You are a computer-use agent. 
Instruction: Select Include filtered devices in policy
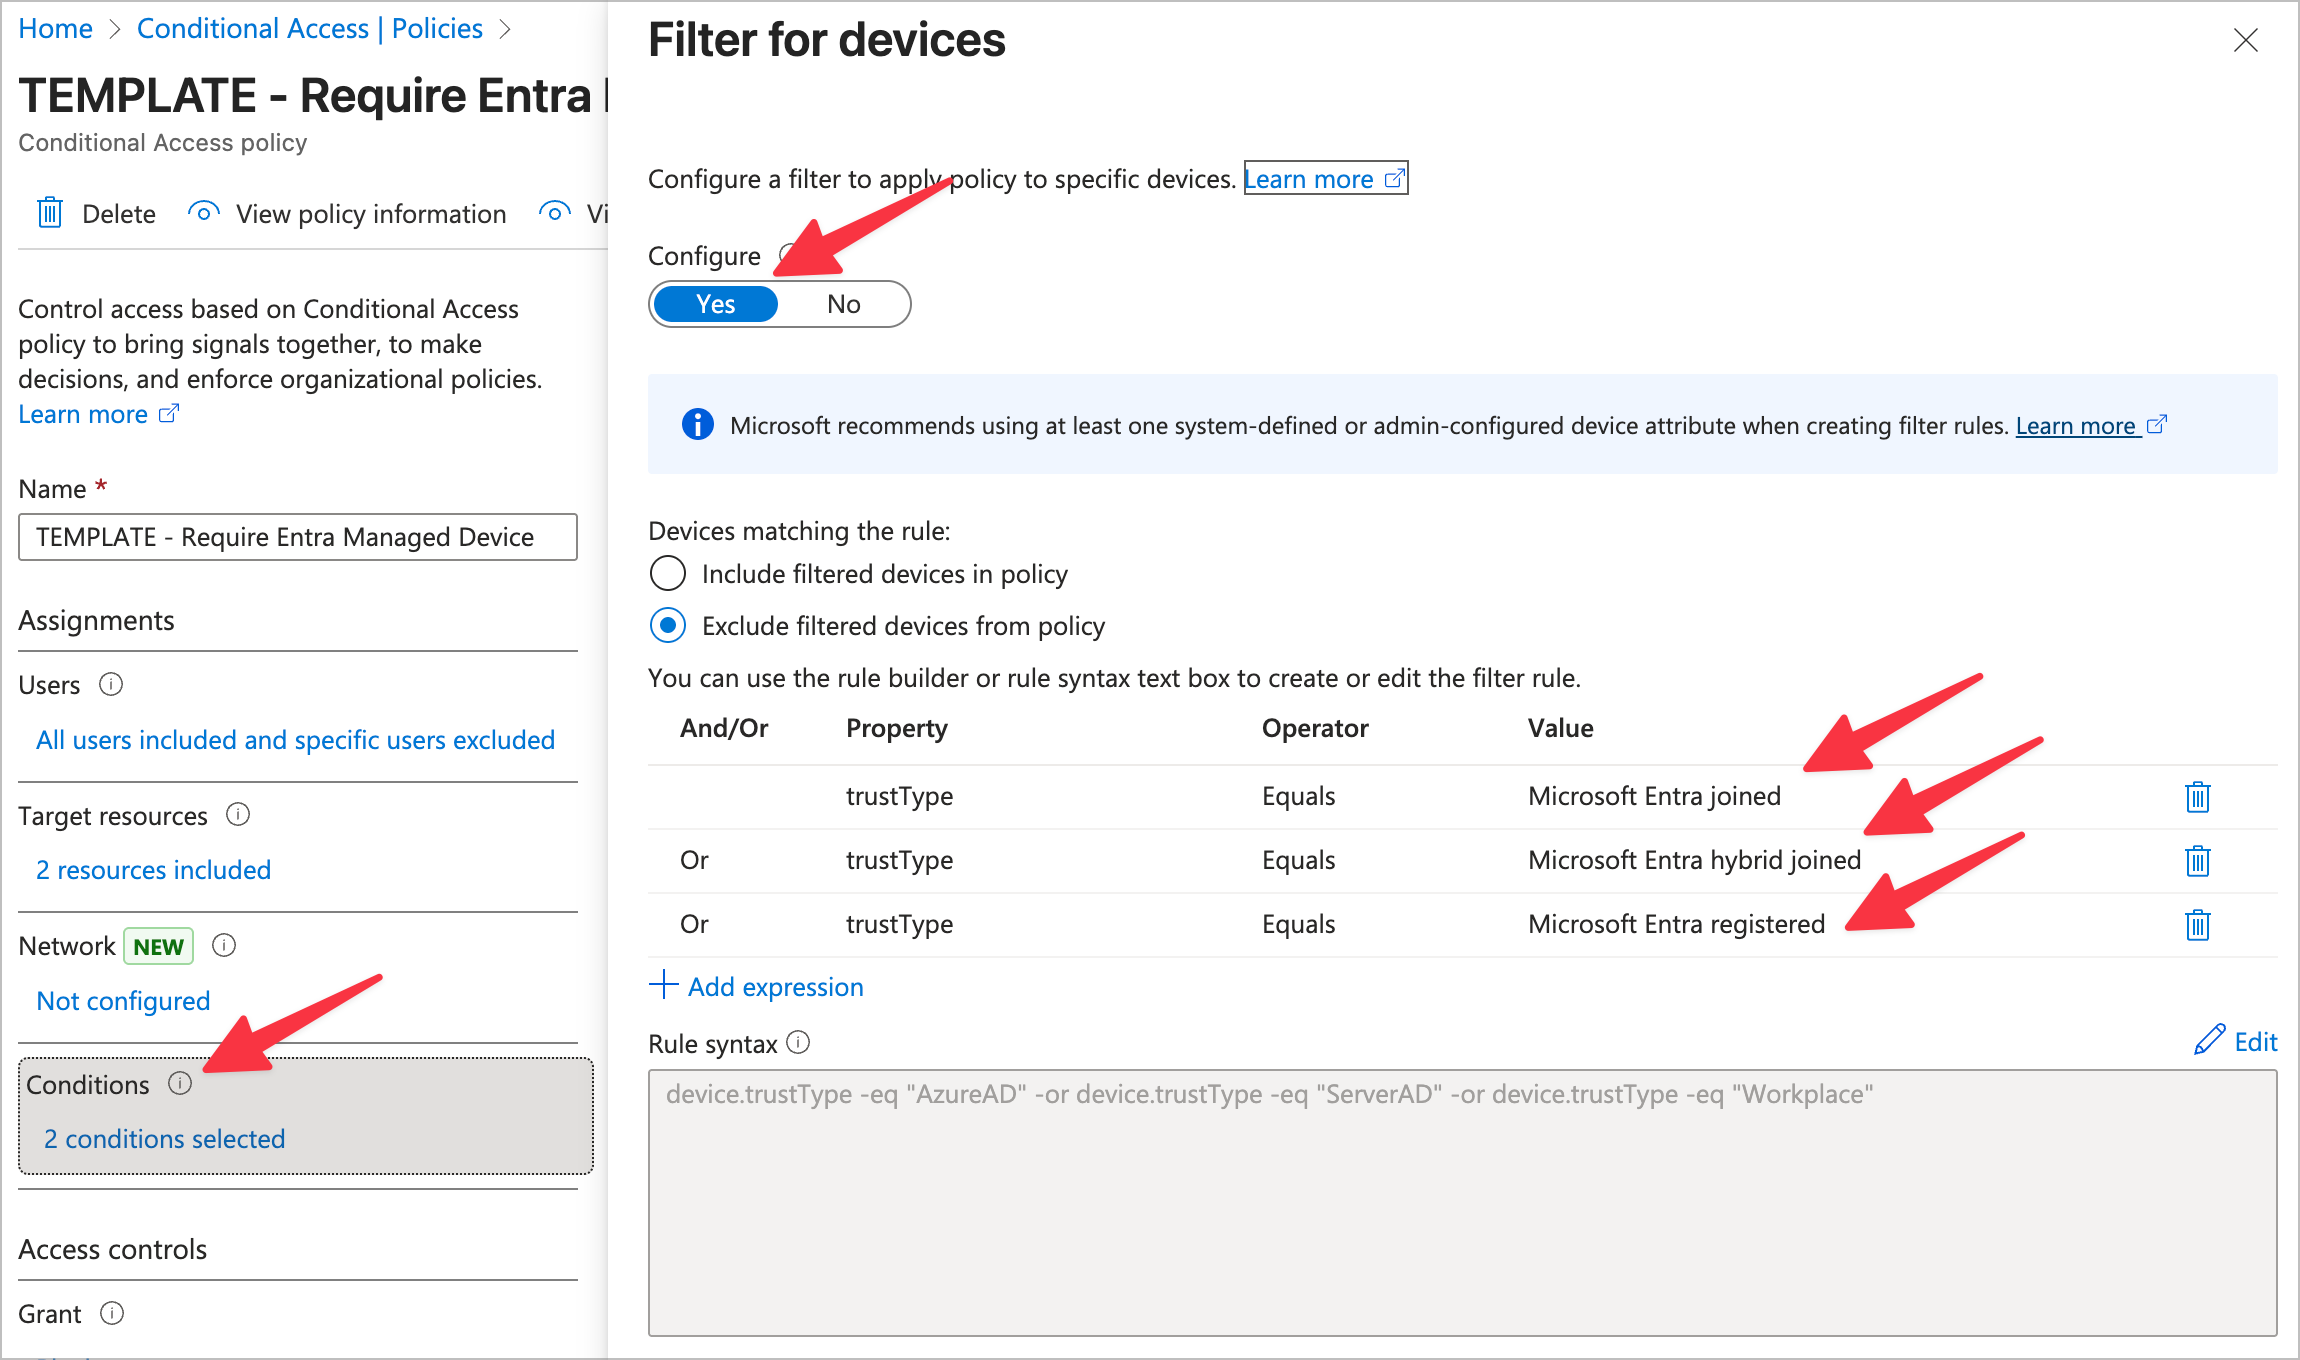[x=668, y=574]
